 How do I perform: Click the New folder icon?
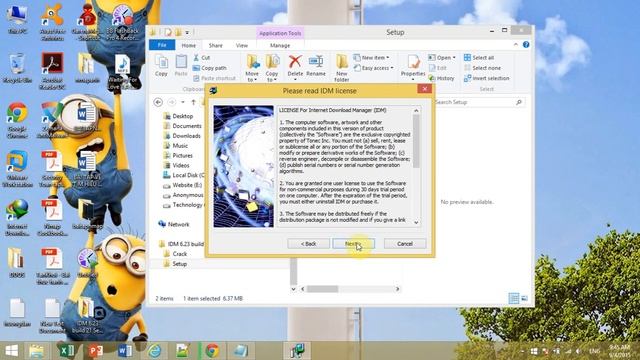point(342,68)
